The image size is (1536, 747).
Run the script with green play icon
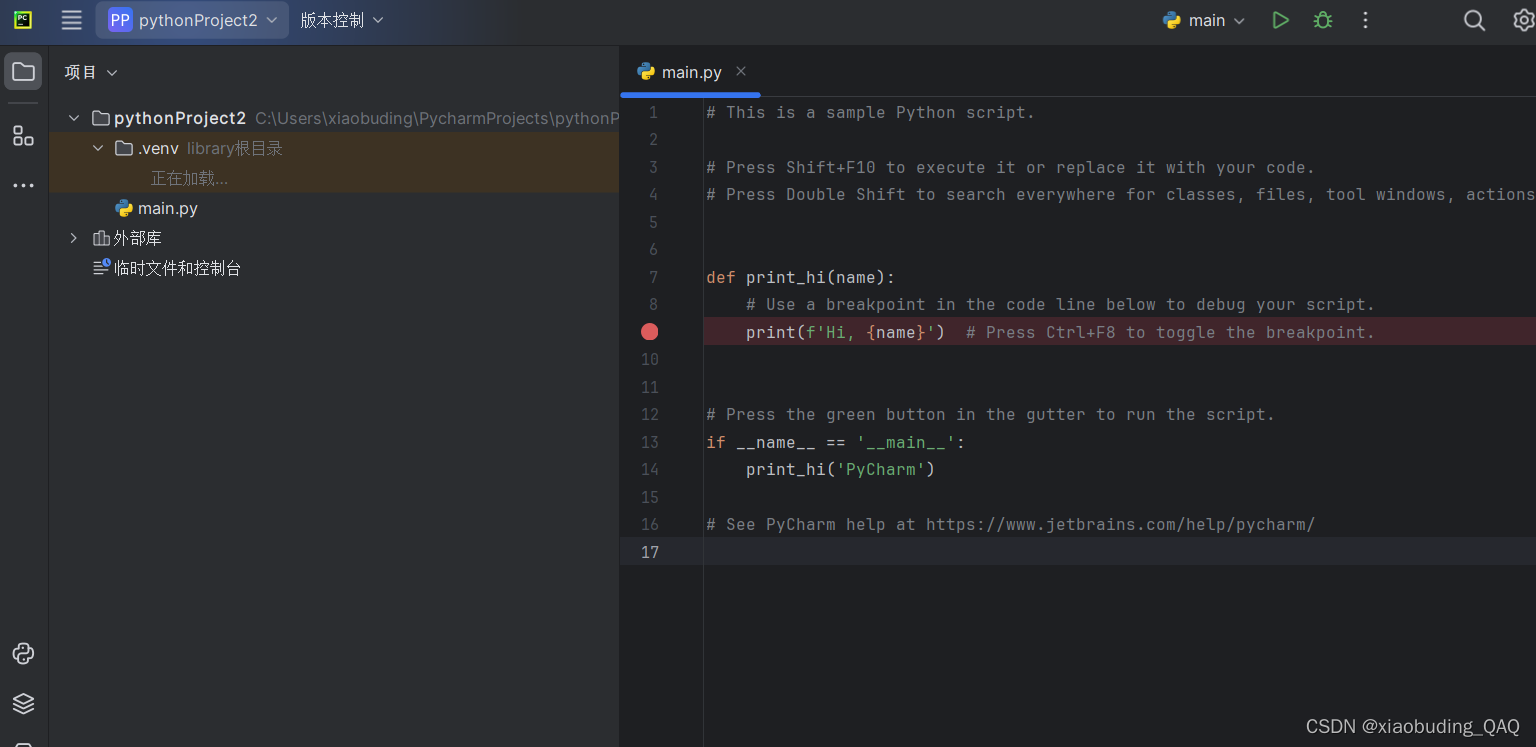pos(1280,20)
